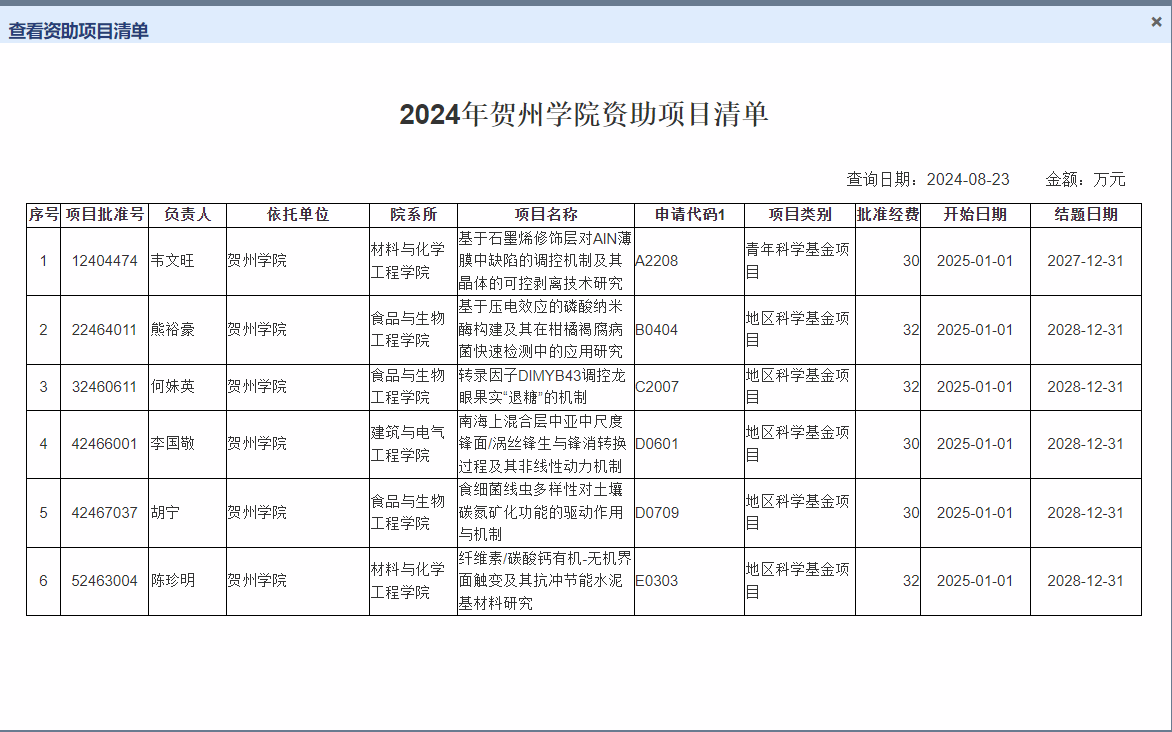Viewport: 1172px width, 732px height.
Task: Click the title 2024年贺州学院资助项目清单
Action: pyautogui.click(x=584, y=115)
